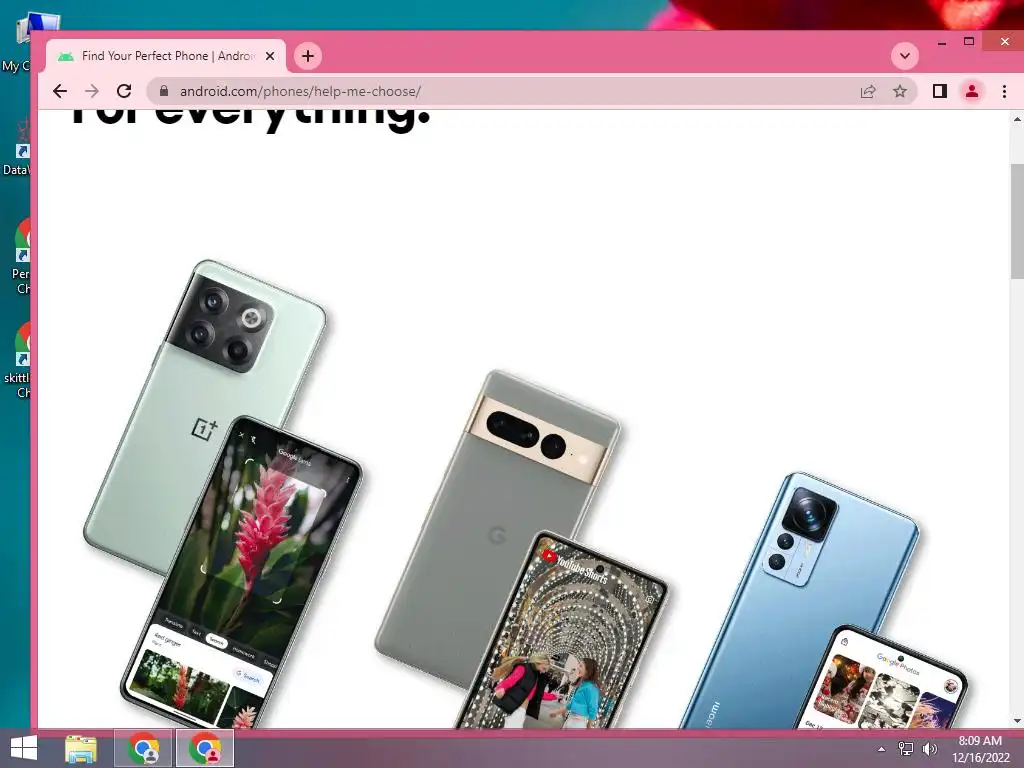The height and width of the screenshot is (768, 1024).
Task: Open the Windows Start menu
Action: click(24, 748)
